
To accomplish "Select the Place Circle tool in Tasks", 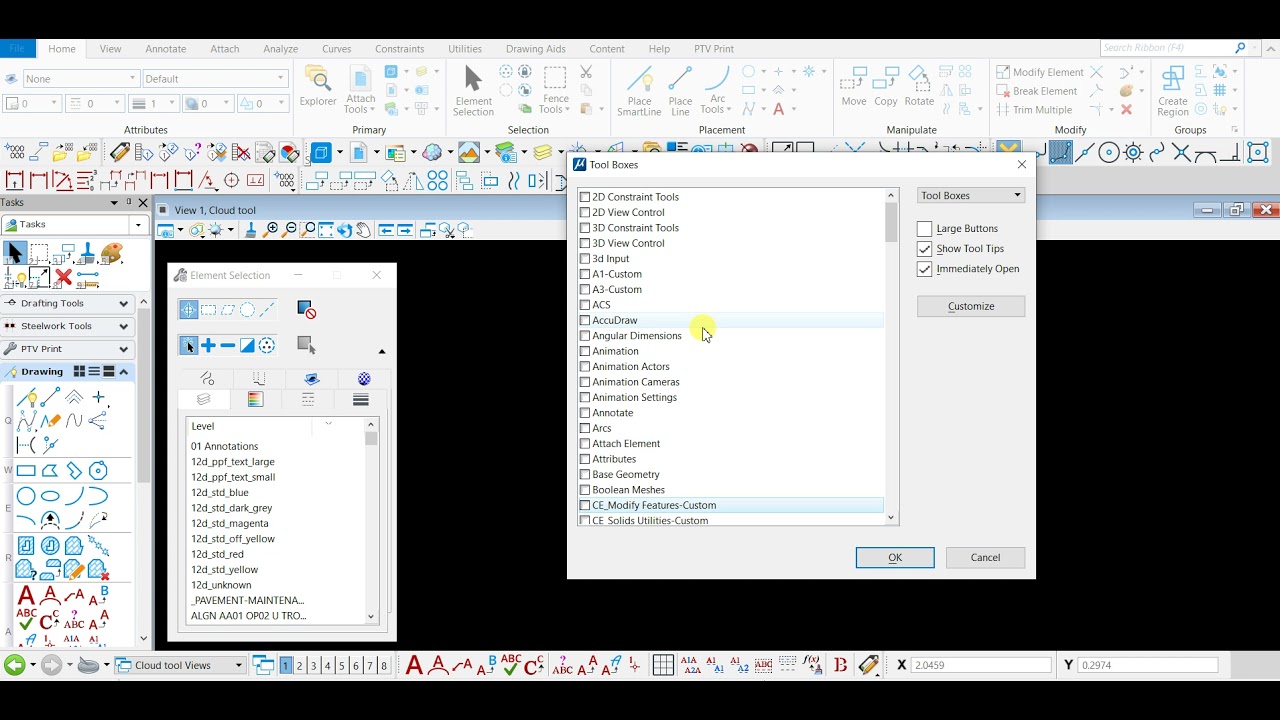I will [26, 496].
